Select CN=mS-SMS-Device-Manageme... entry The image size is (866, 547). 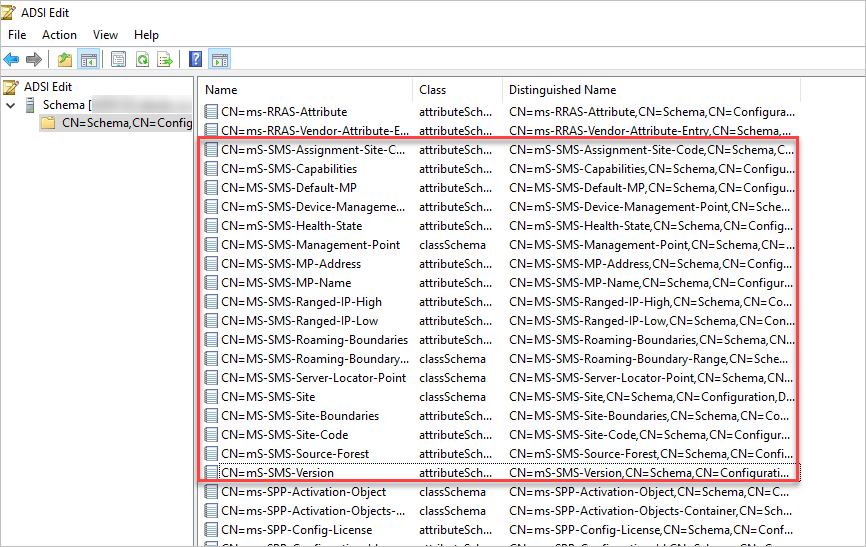[x=313, y=207]
